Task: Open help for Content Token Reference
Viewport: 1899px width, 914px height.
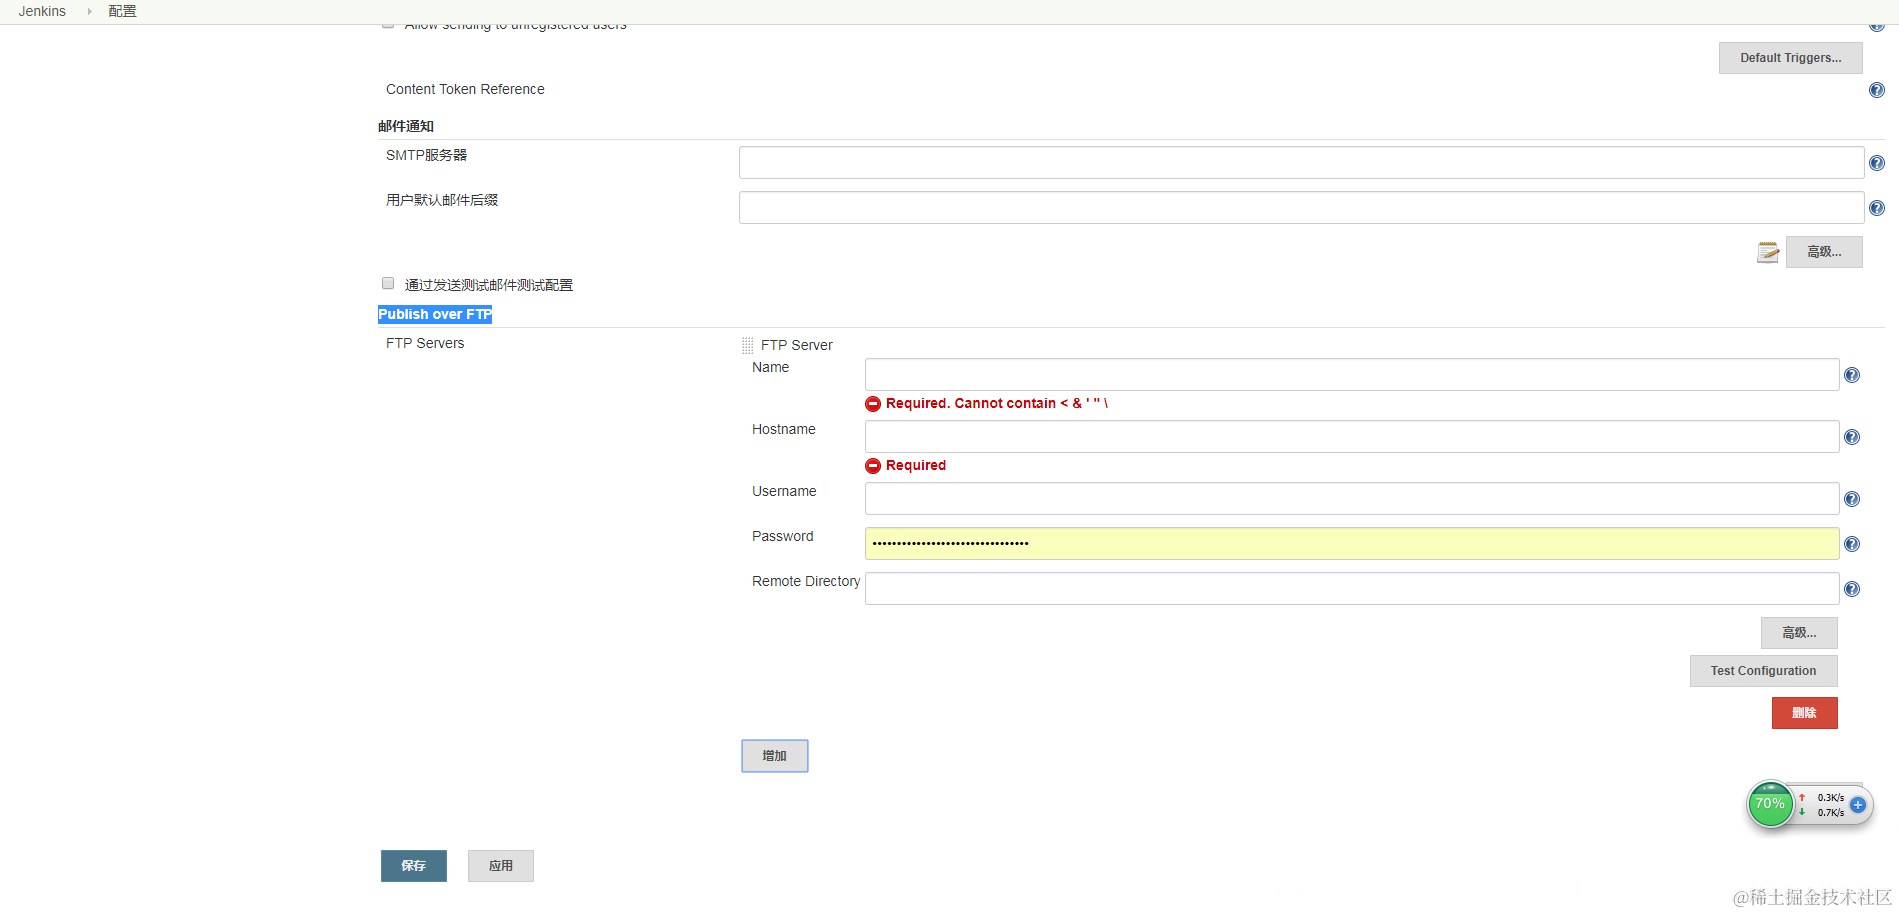Action: click(1877, 90)
